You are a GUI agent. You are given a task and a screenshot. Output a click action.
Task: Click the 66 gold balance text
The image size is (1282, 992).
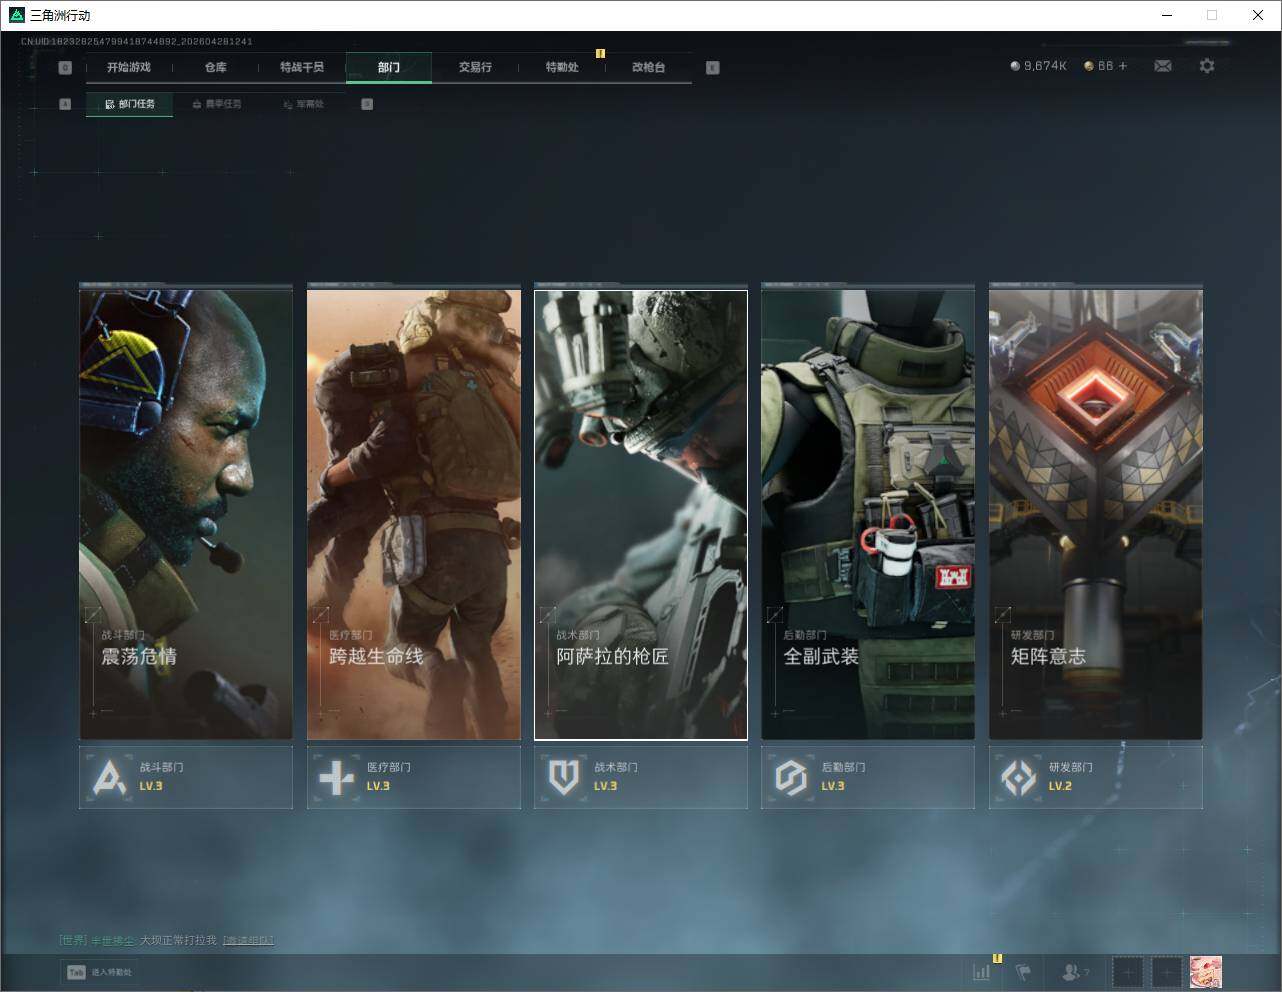coord(1105,66)
